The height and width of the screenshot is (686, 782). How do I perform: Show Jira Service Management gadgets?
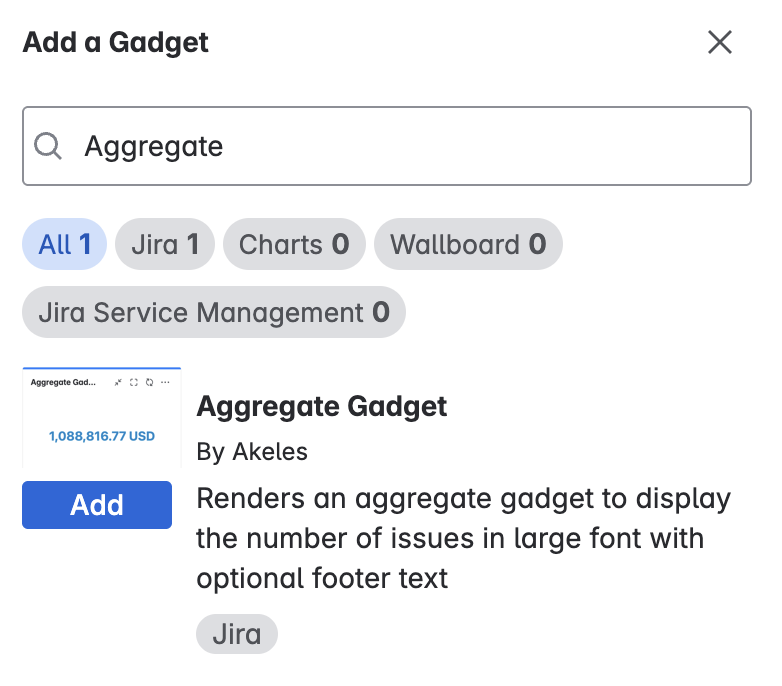tap(214, 313)
